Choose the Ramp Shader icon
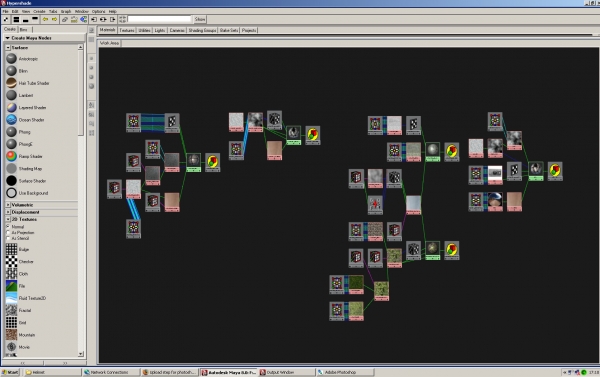 tap(11, 156)
